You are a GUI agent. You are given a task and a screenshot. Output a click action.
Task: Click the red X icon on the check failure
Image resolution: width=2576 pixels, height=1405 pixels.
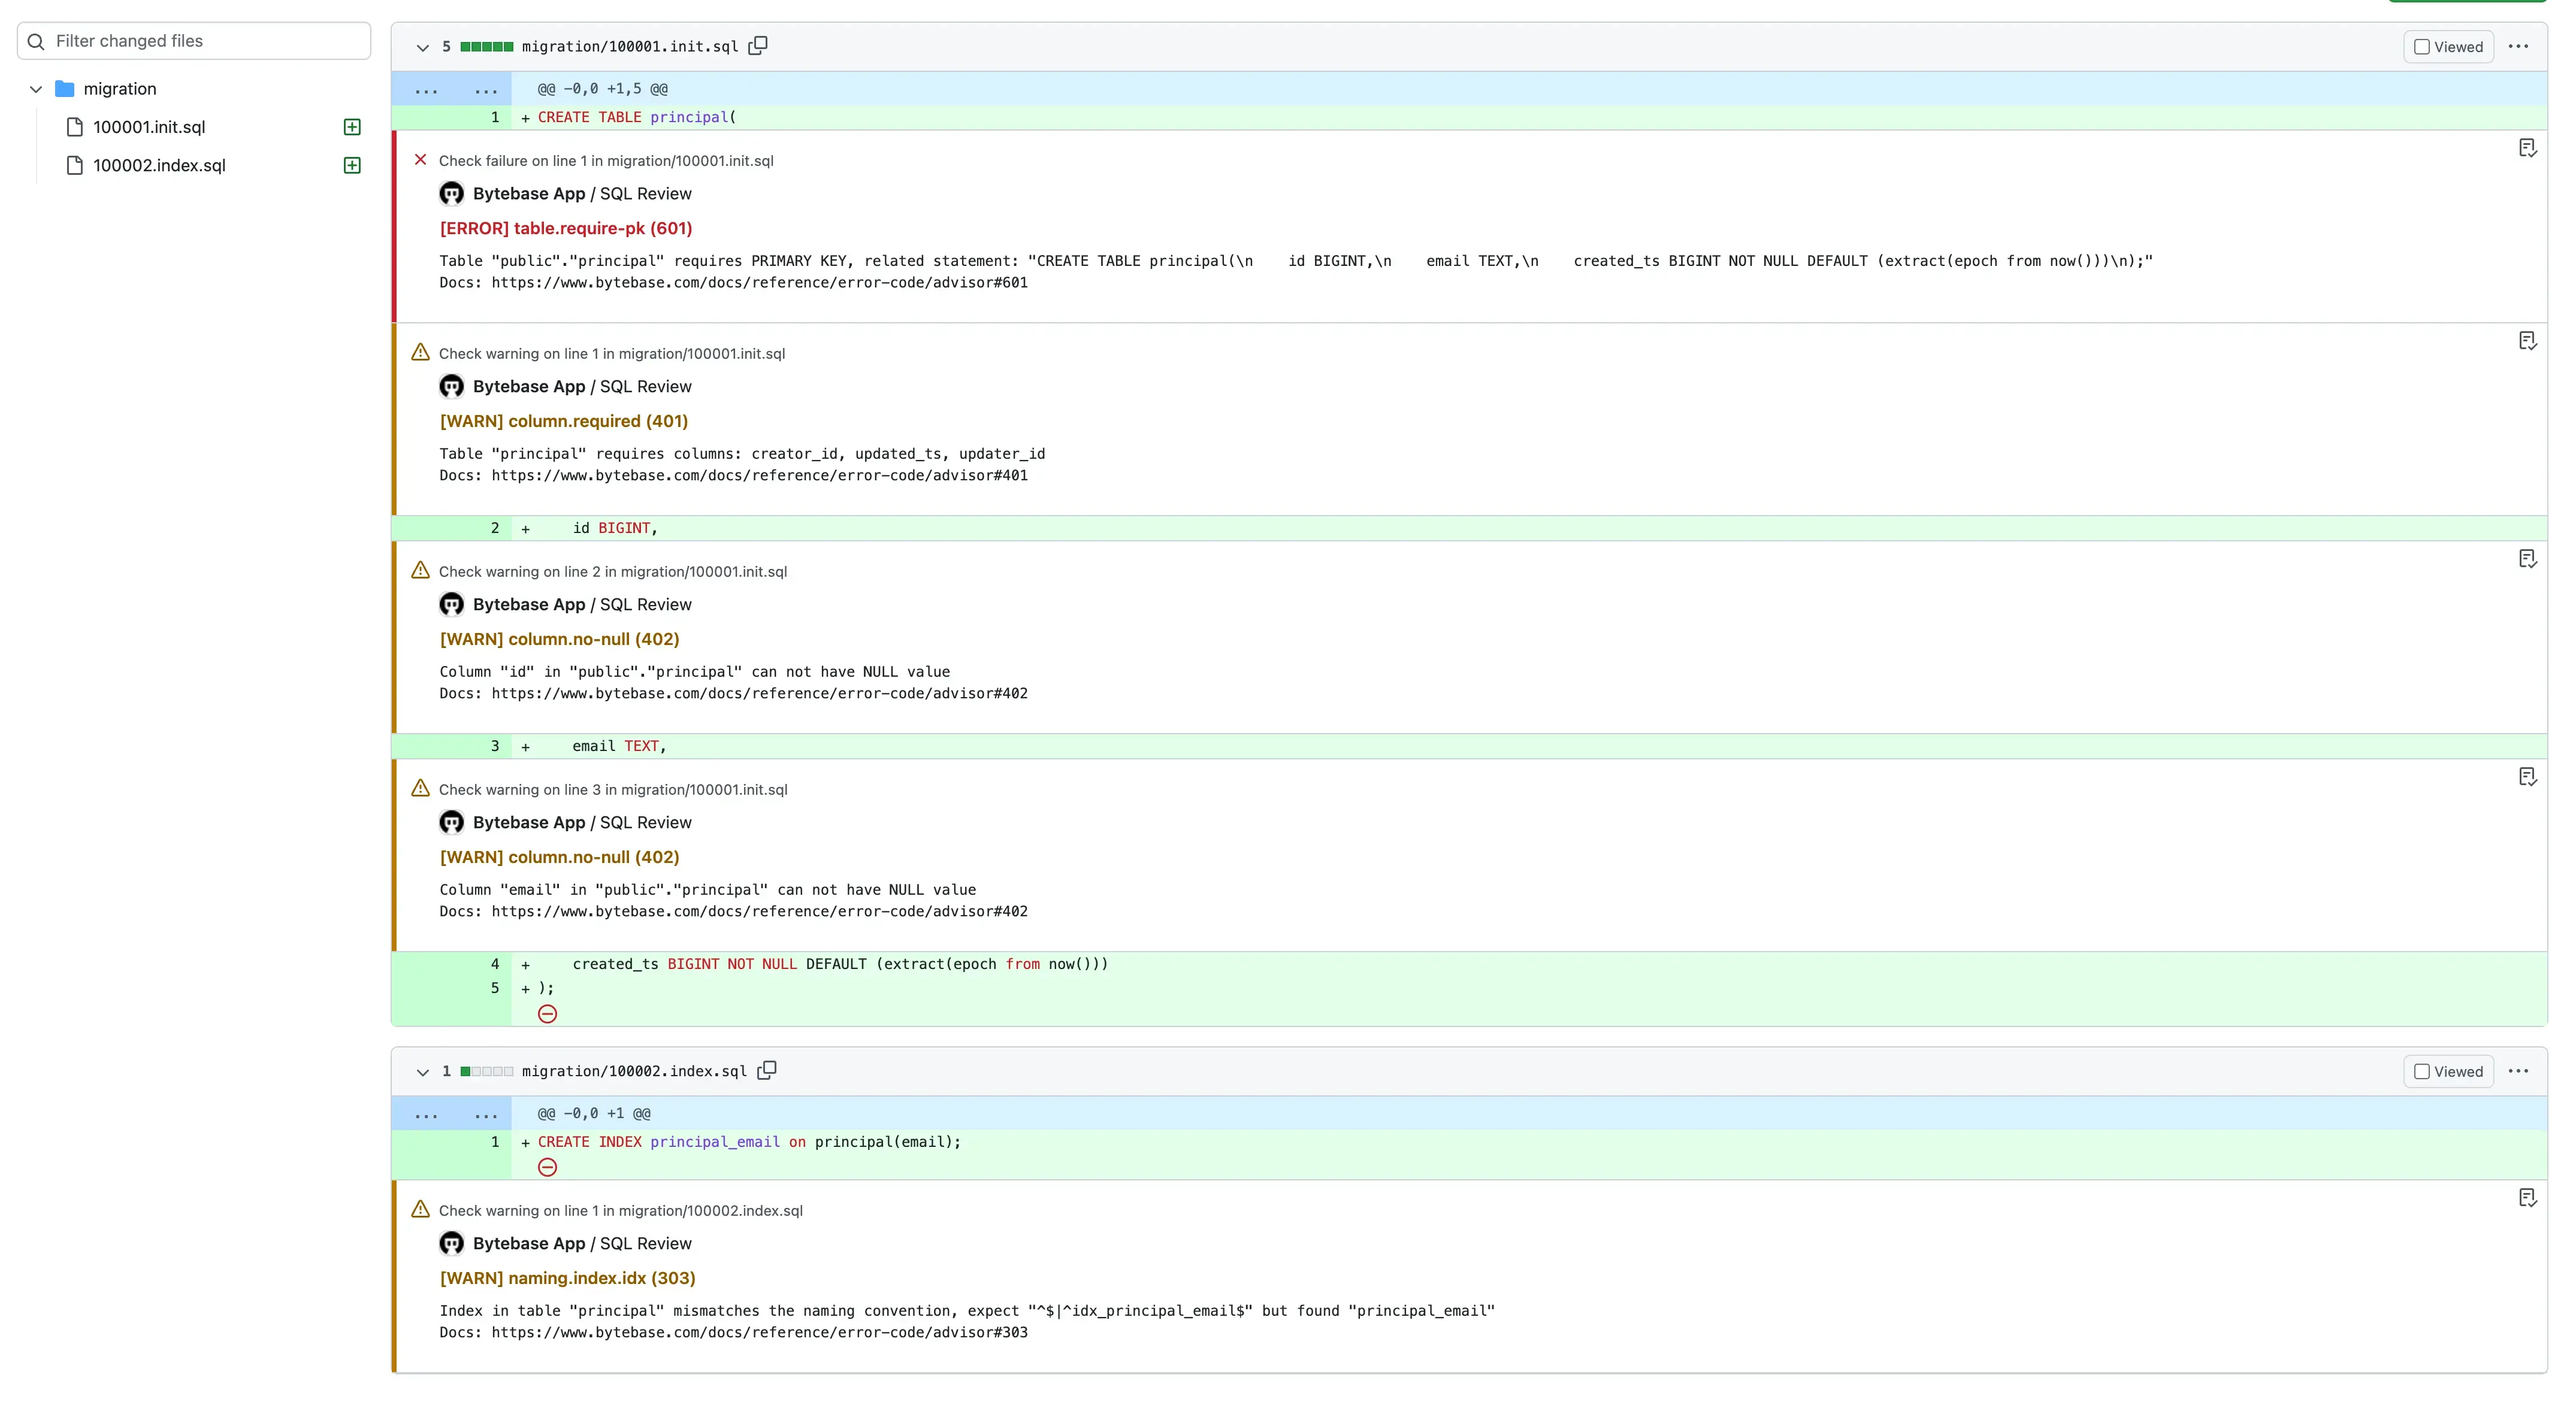419,159
